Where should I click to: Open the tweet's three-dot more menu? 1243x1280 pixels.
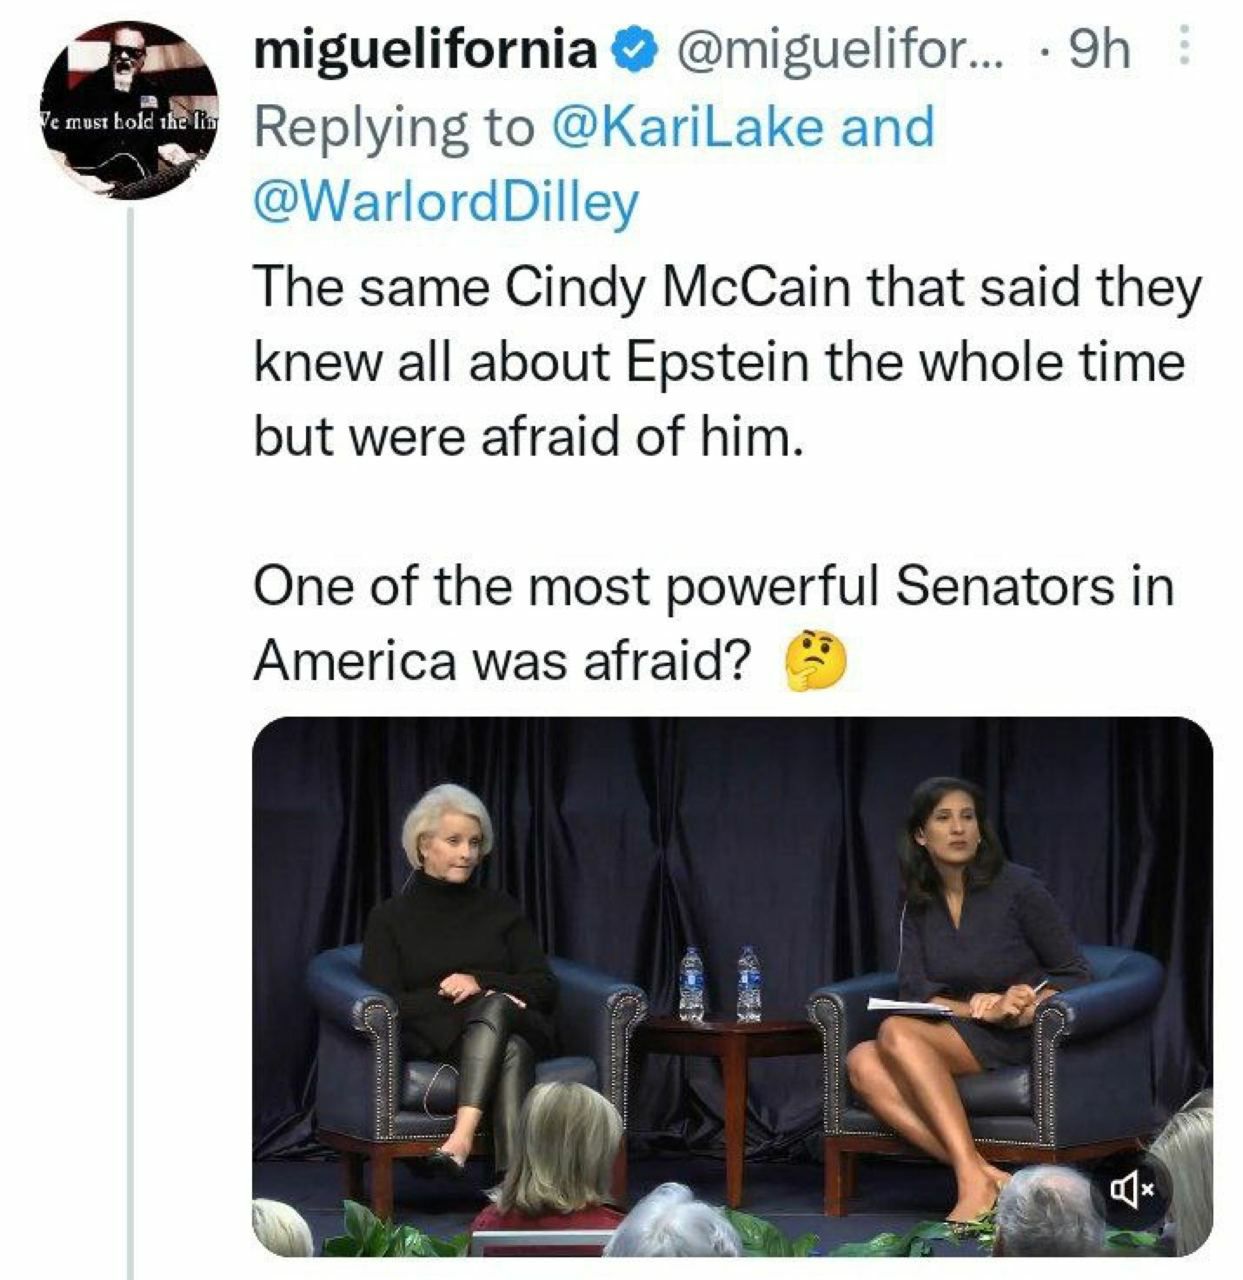[x=1183, y=47]
